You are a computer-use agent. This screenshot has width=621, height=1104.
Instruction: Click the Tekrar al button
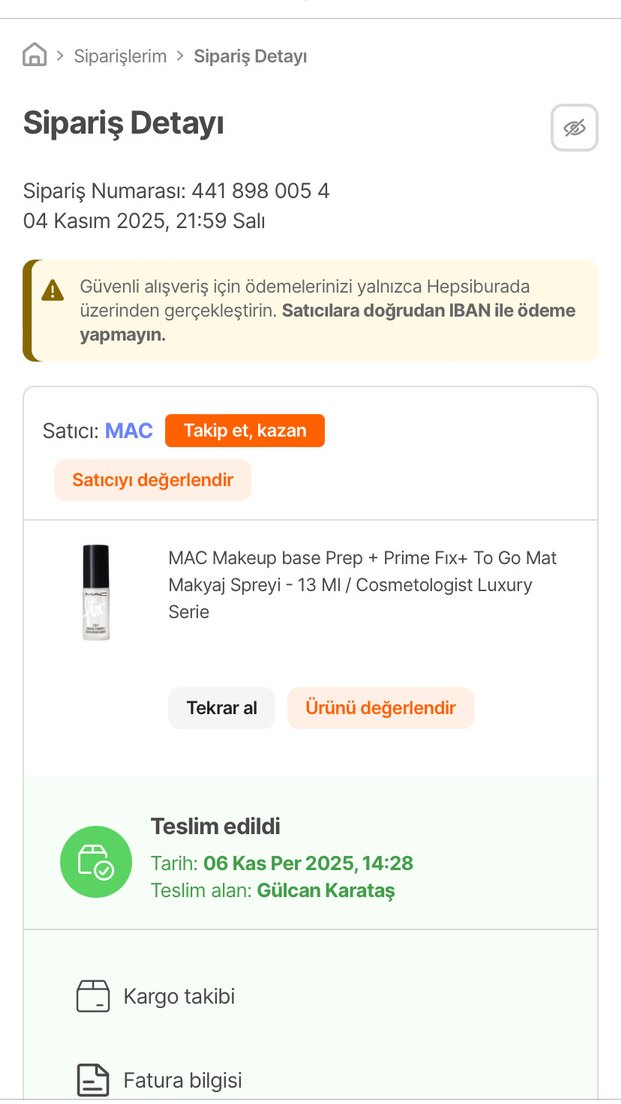[x=221, y=708]
